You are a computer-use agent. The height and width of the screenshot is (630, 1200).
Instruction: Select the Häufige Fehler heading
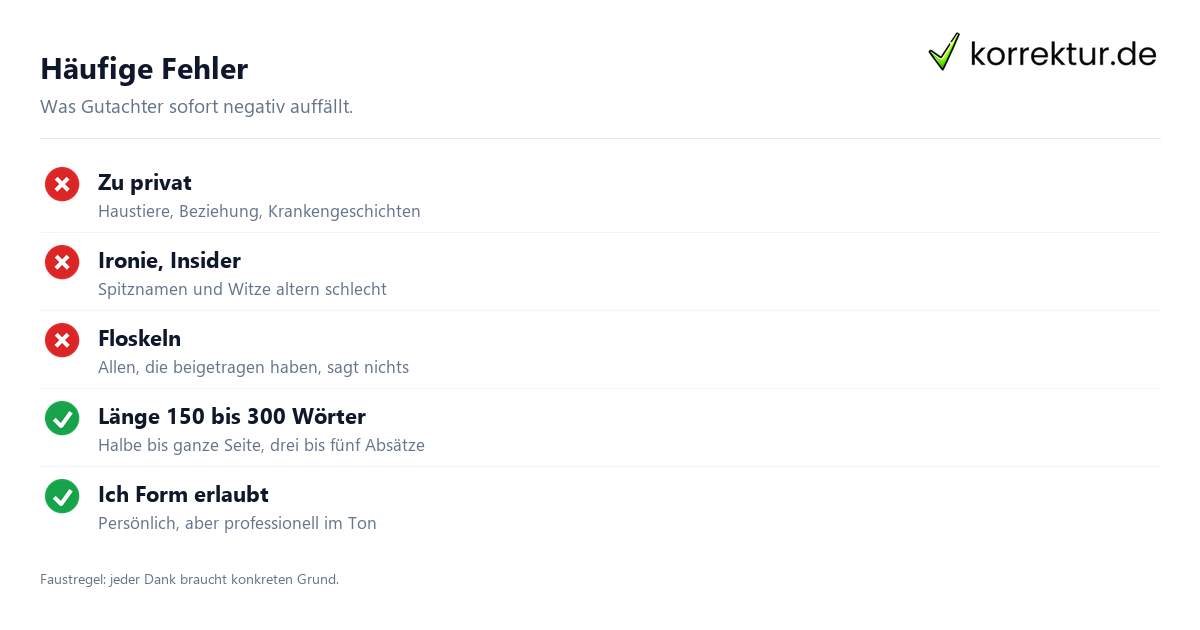[x=144, y=69]
